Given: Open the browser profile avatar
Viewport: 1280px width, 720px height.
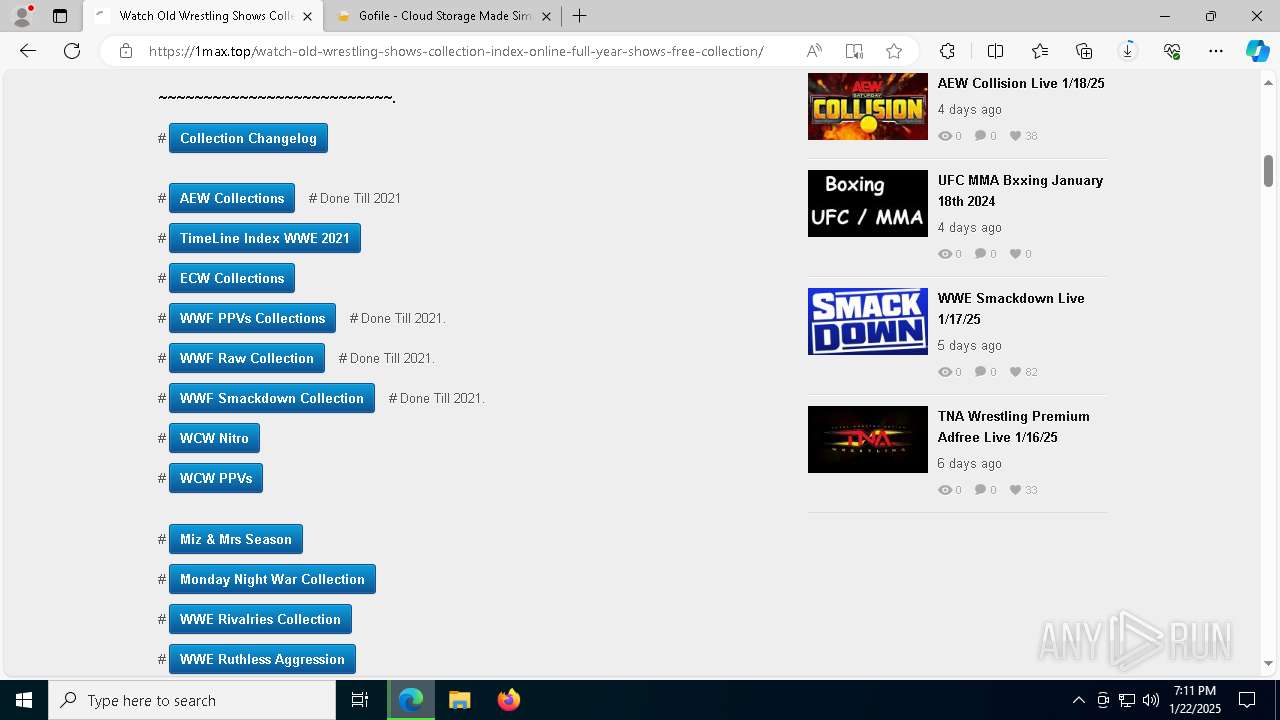Looking at the screenshot, I should (x=22, y=16).
